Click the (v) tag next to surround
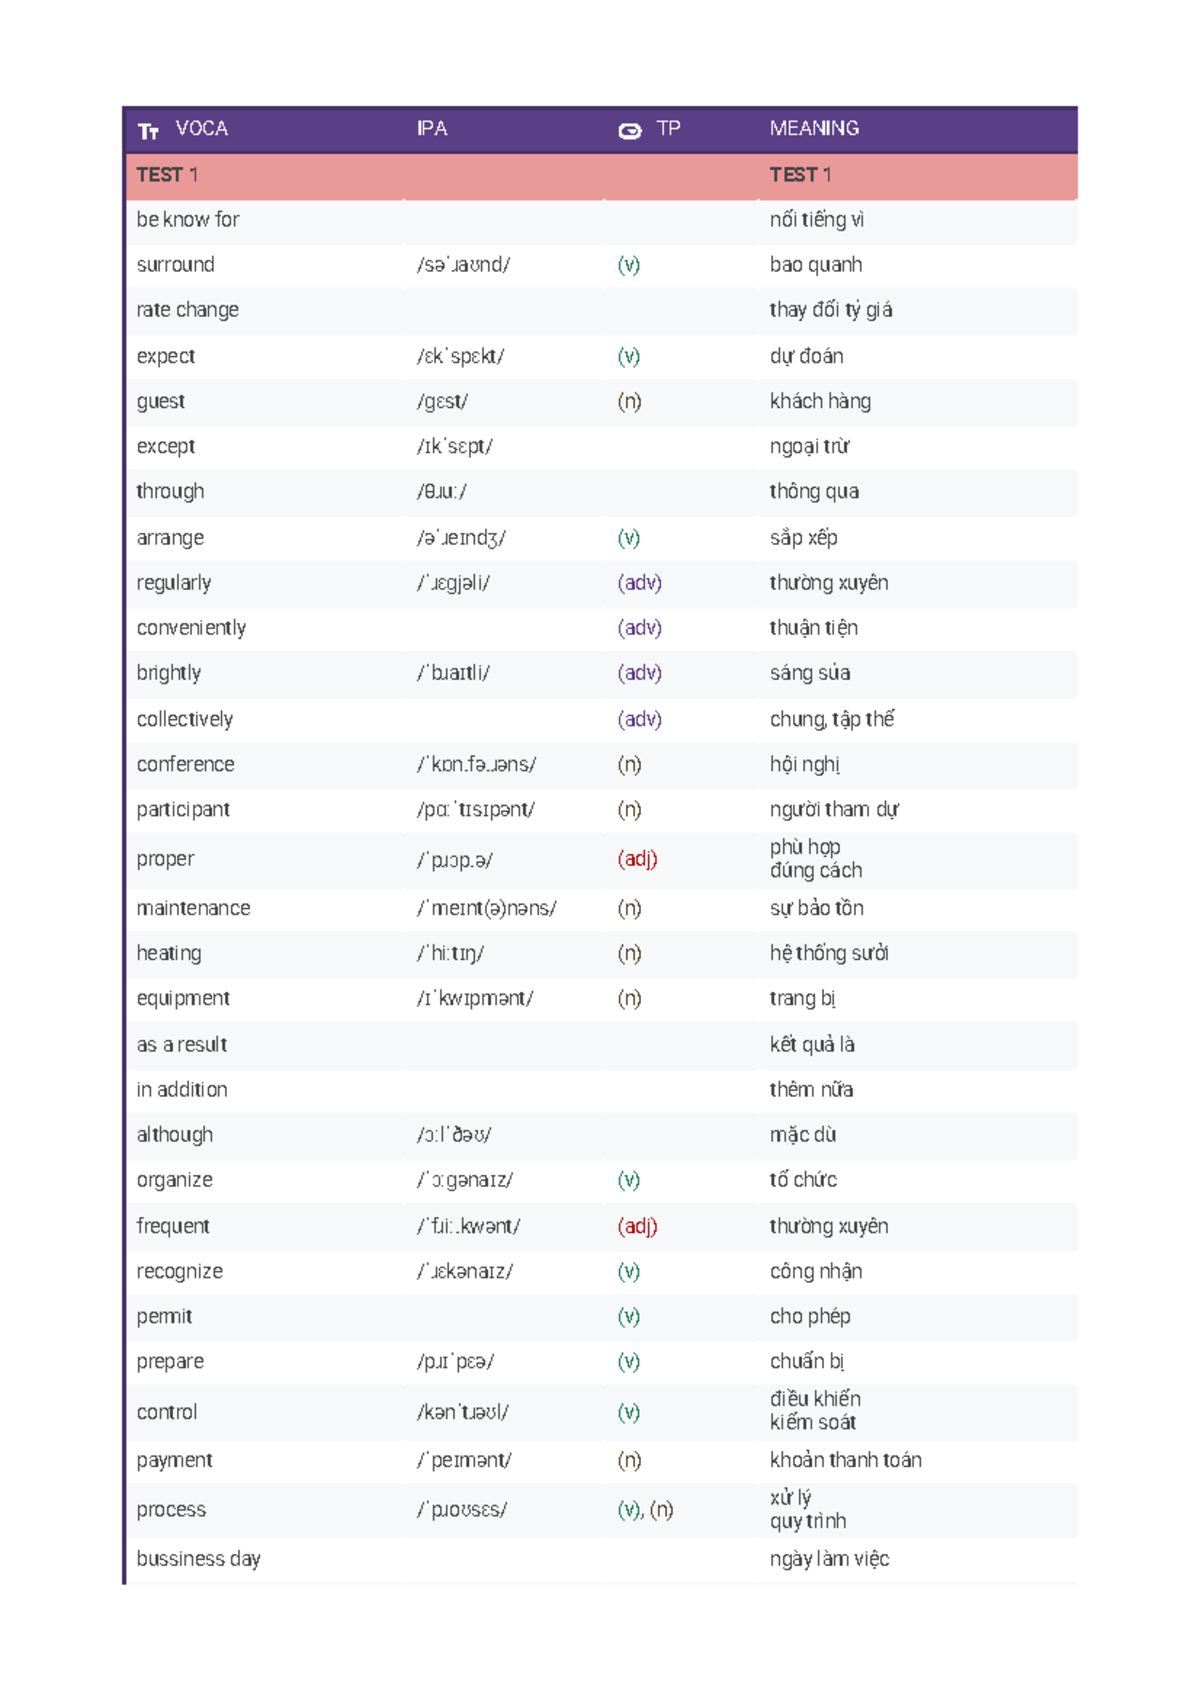Image resolution: width=1200 pixels, height=1698 pixels. pos(629,265)
